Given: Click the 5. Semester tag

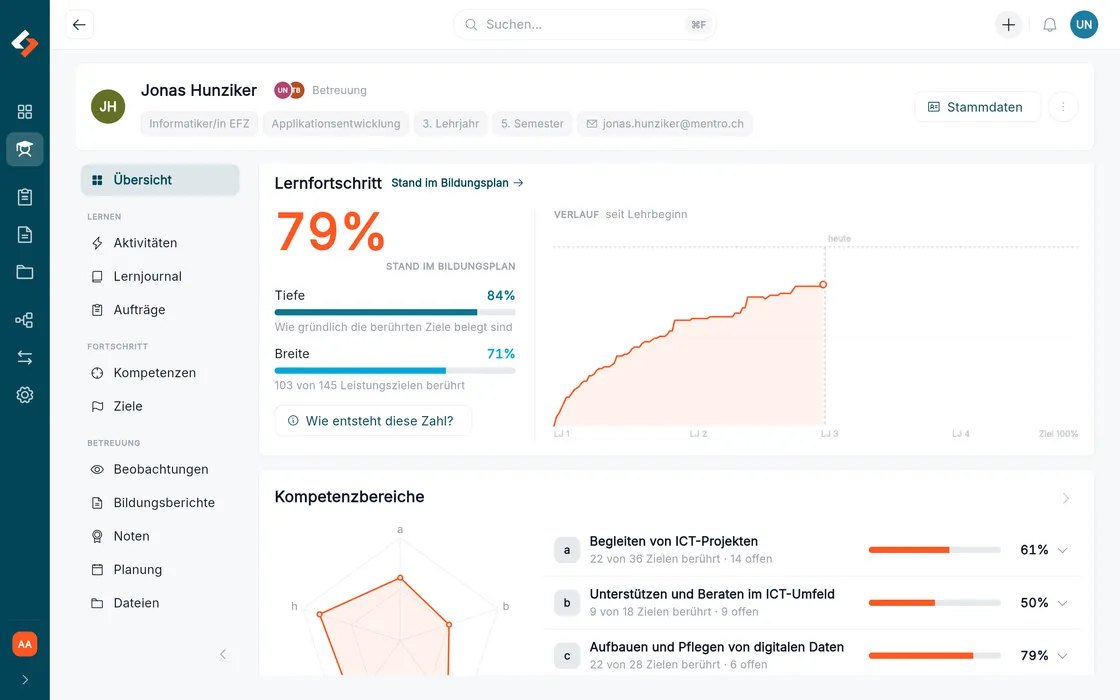Looking at the screenshot, I should (532, 124).
